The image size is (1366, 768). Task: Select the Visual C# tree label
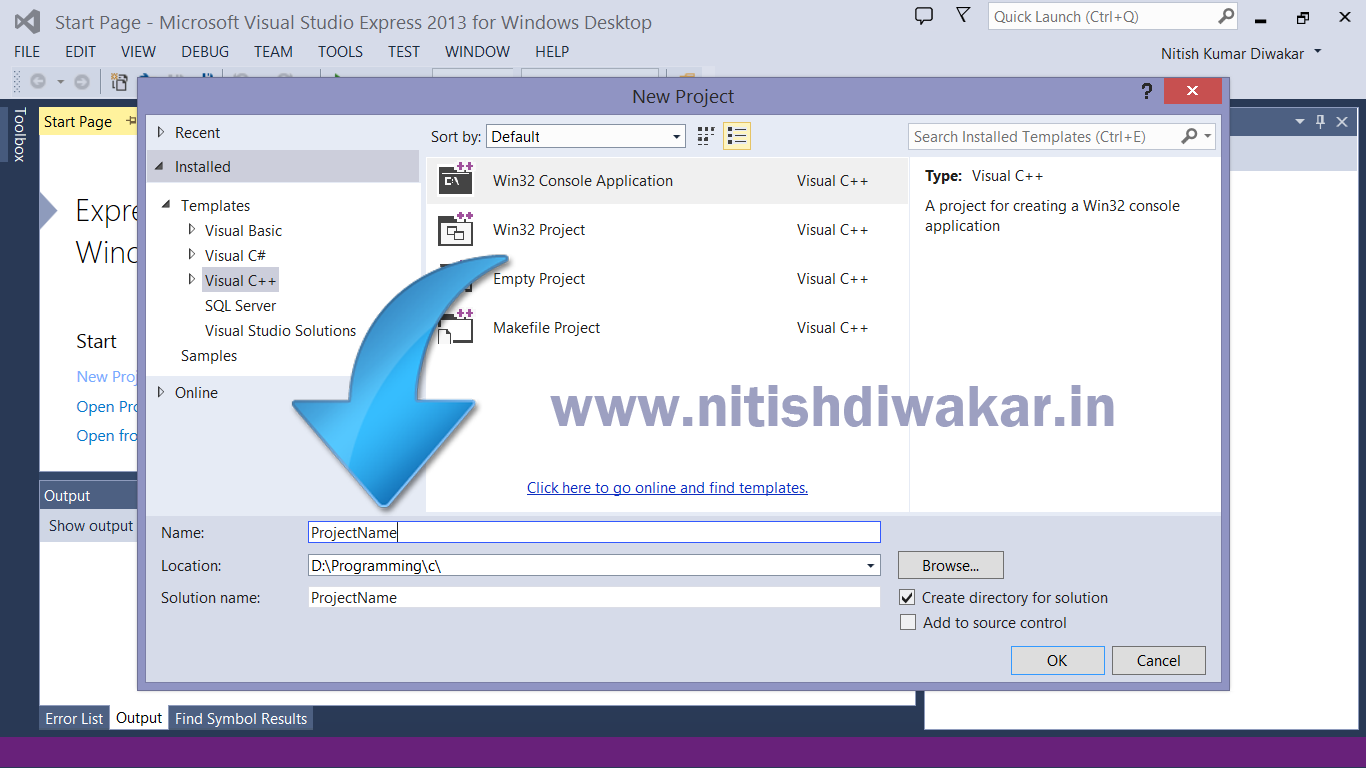click(x=235, y=255)
